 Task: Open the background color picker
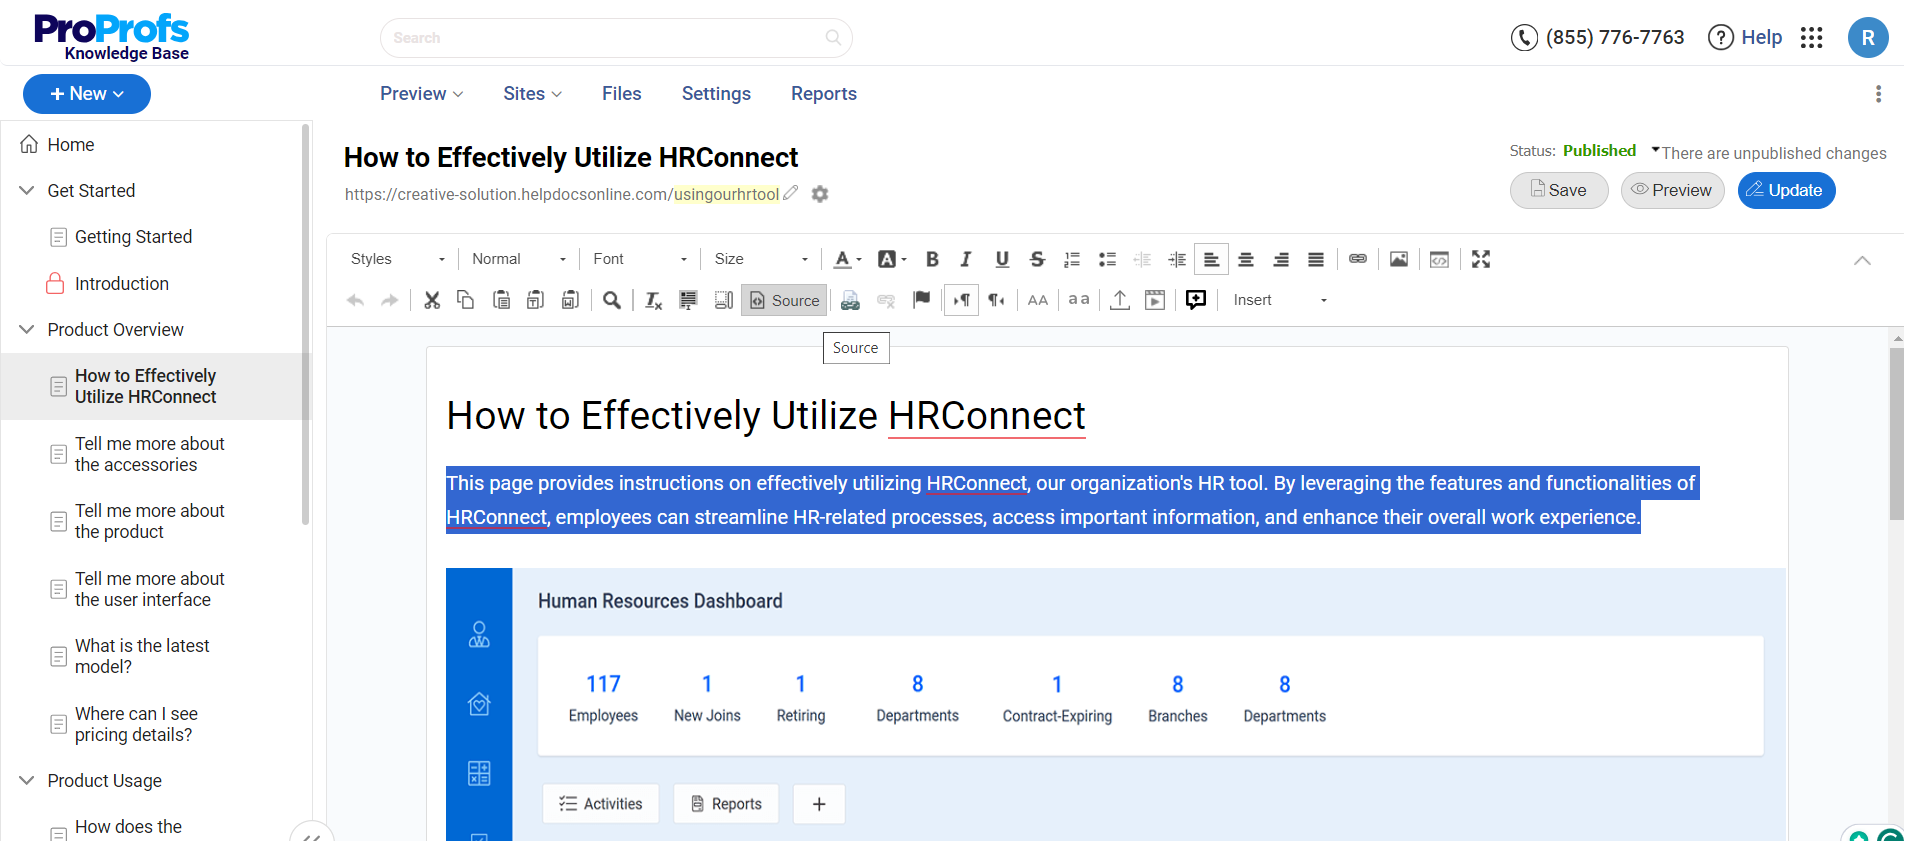(892, 259)
